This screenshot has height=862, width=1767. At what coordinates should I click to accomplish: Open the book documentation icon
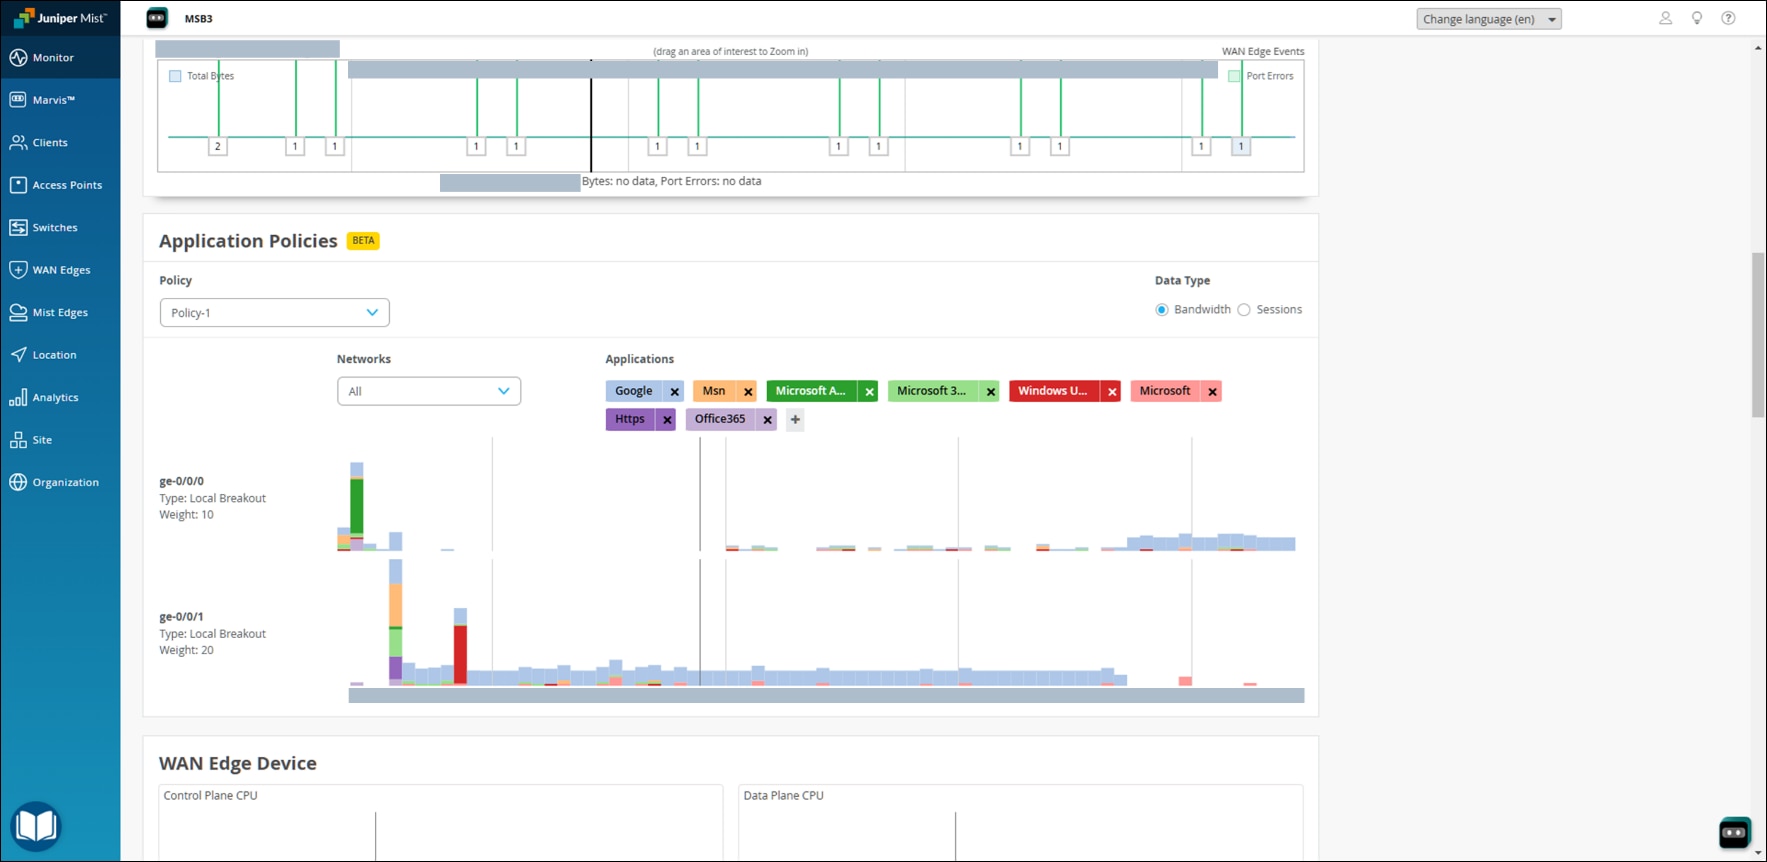point(36,826)
